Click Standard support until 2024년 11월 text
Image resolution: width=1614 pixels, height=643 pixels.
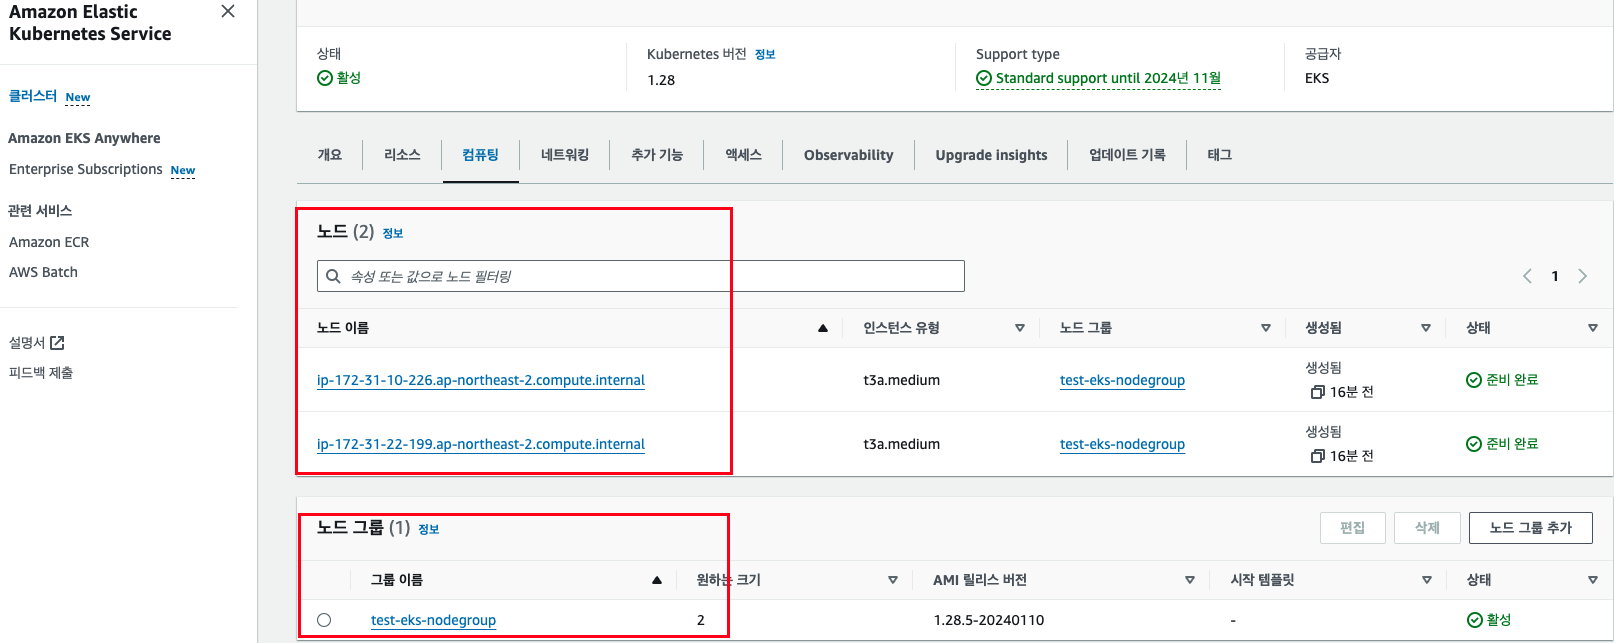point(1108,78)
